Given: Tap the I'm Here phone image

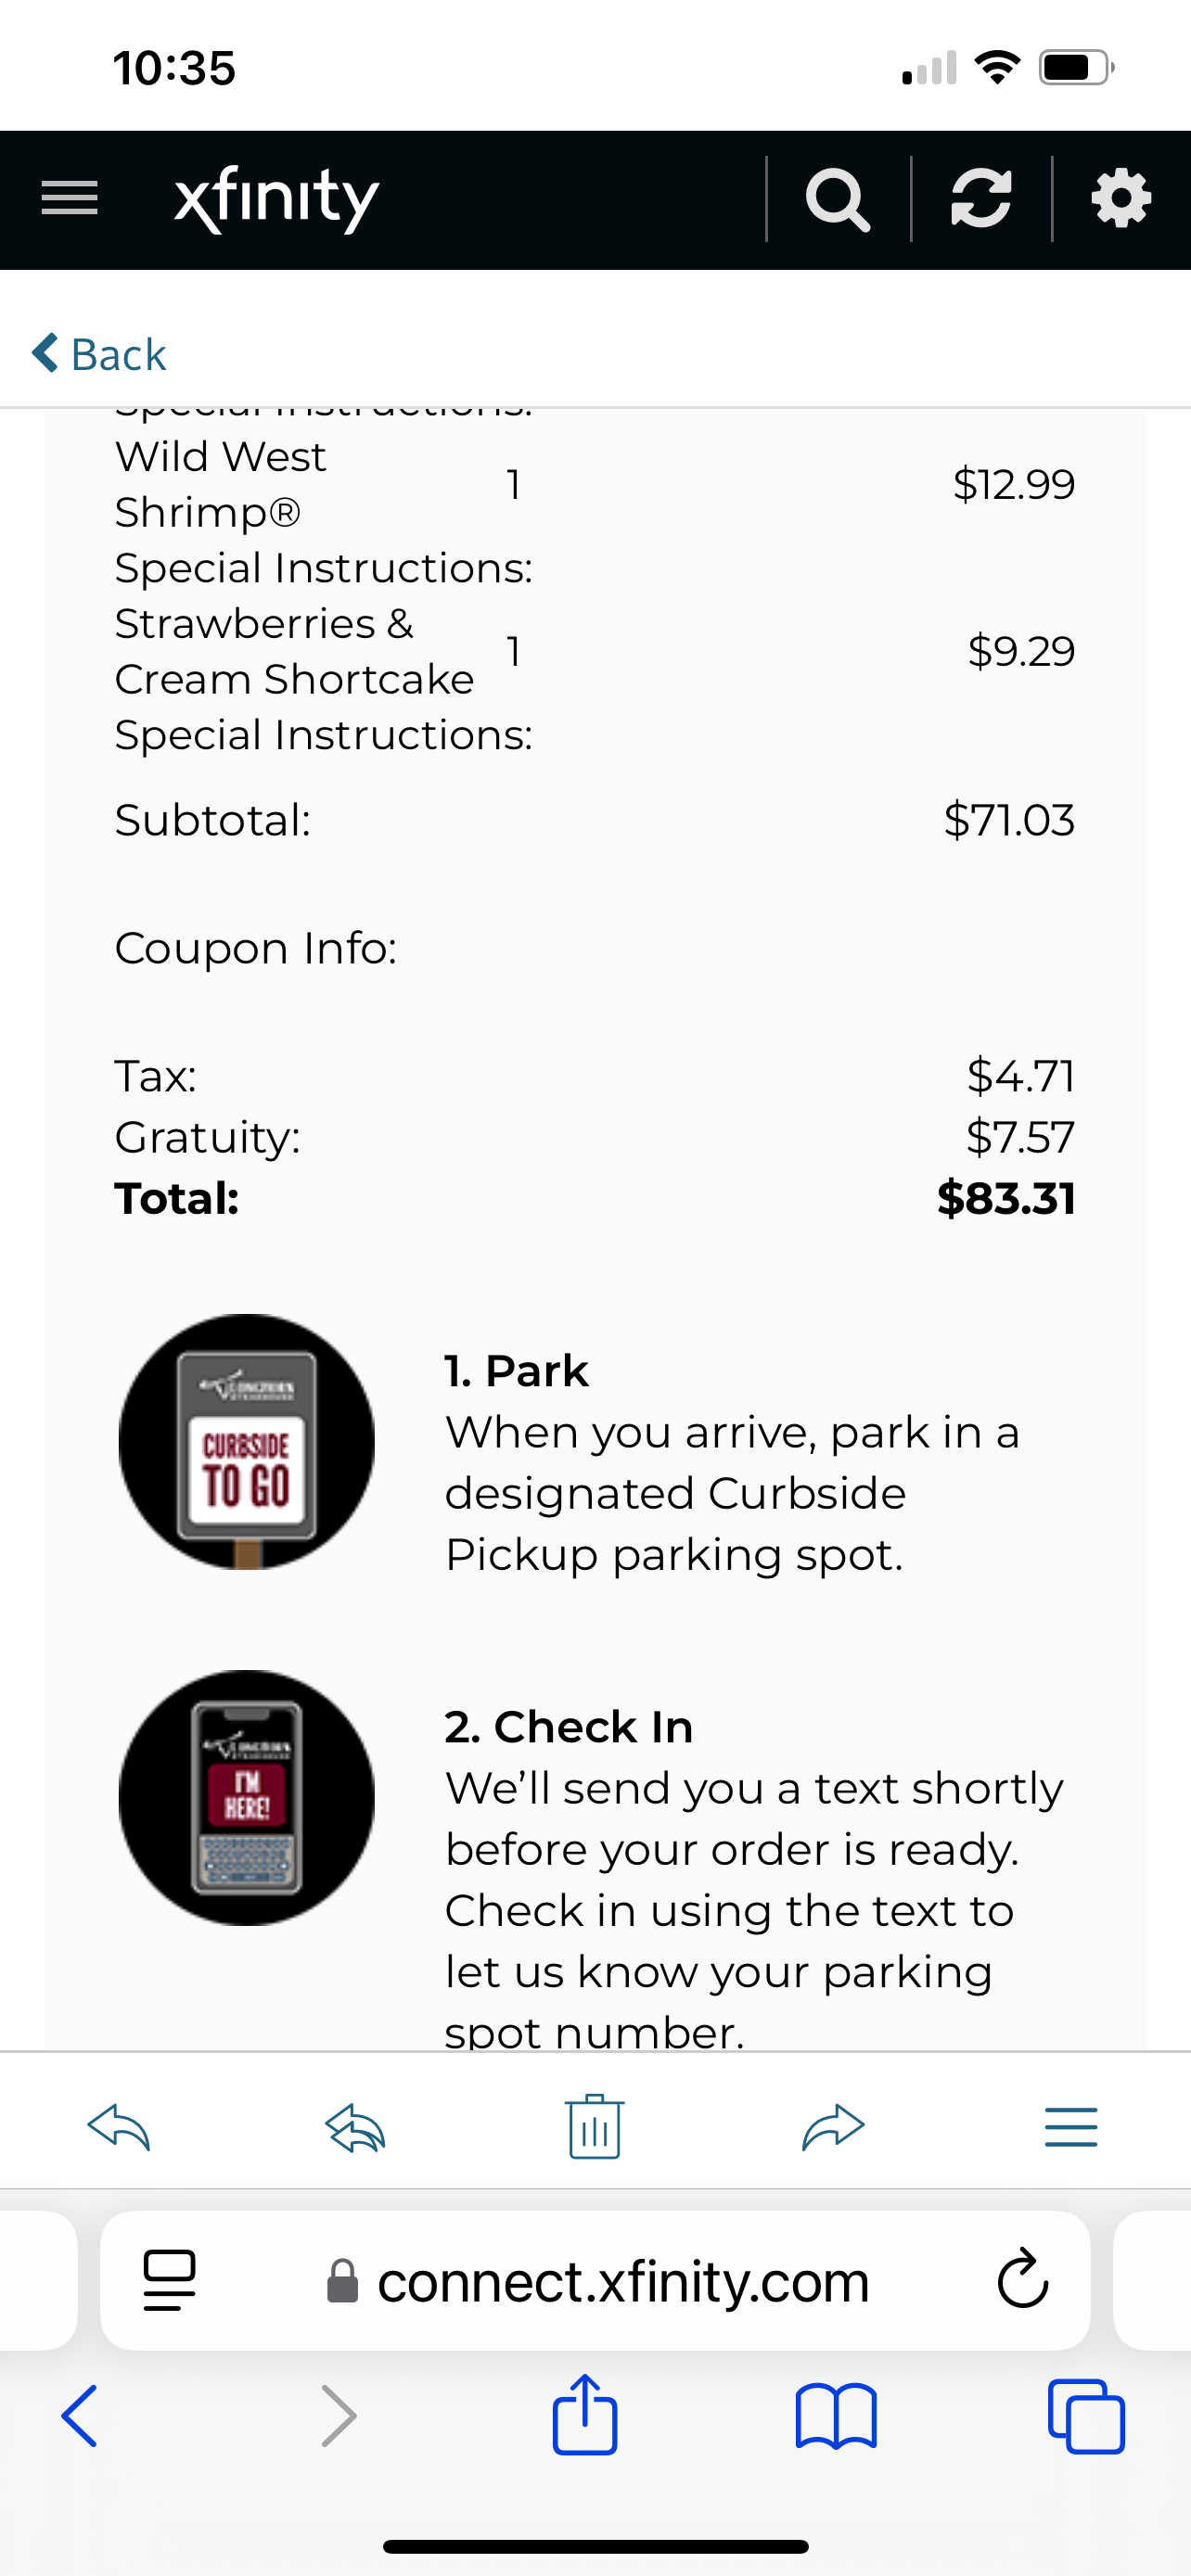Looking at the screenshot, I should click(x=247, y=1797).
